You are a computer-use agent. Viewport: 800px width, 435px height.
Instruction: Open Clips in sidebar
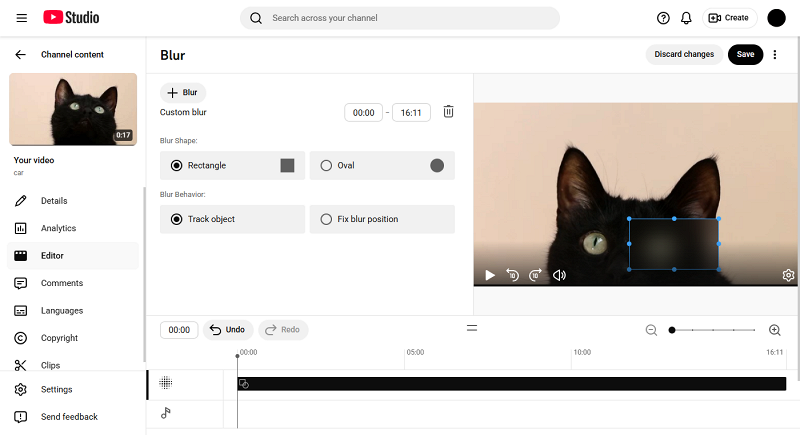(72, 365)
